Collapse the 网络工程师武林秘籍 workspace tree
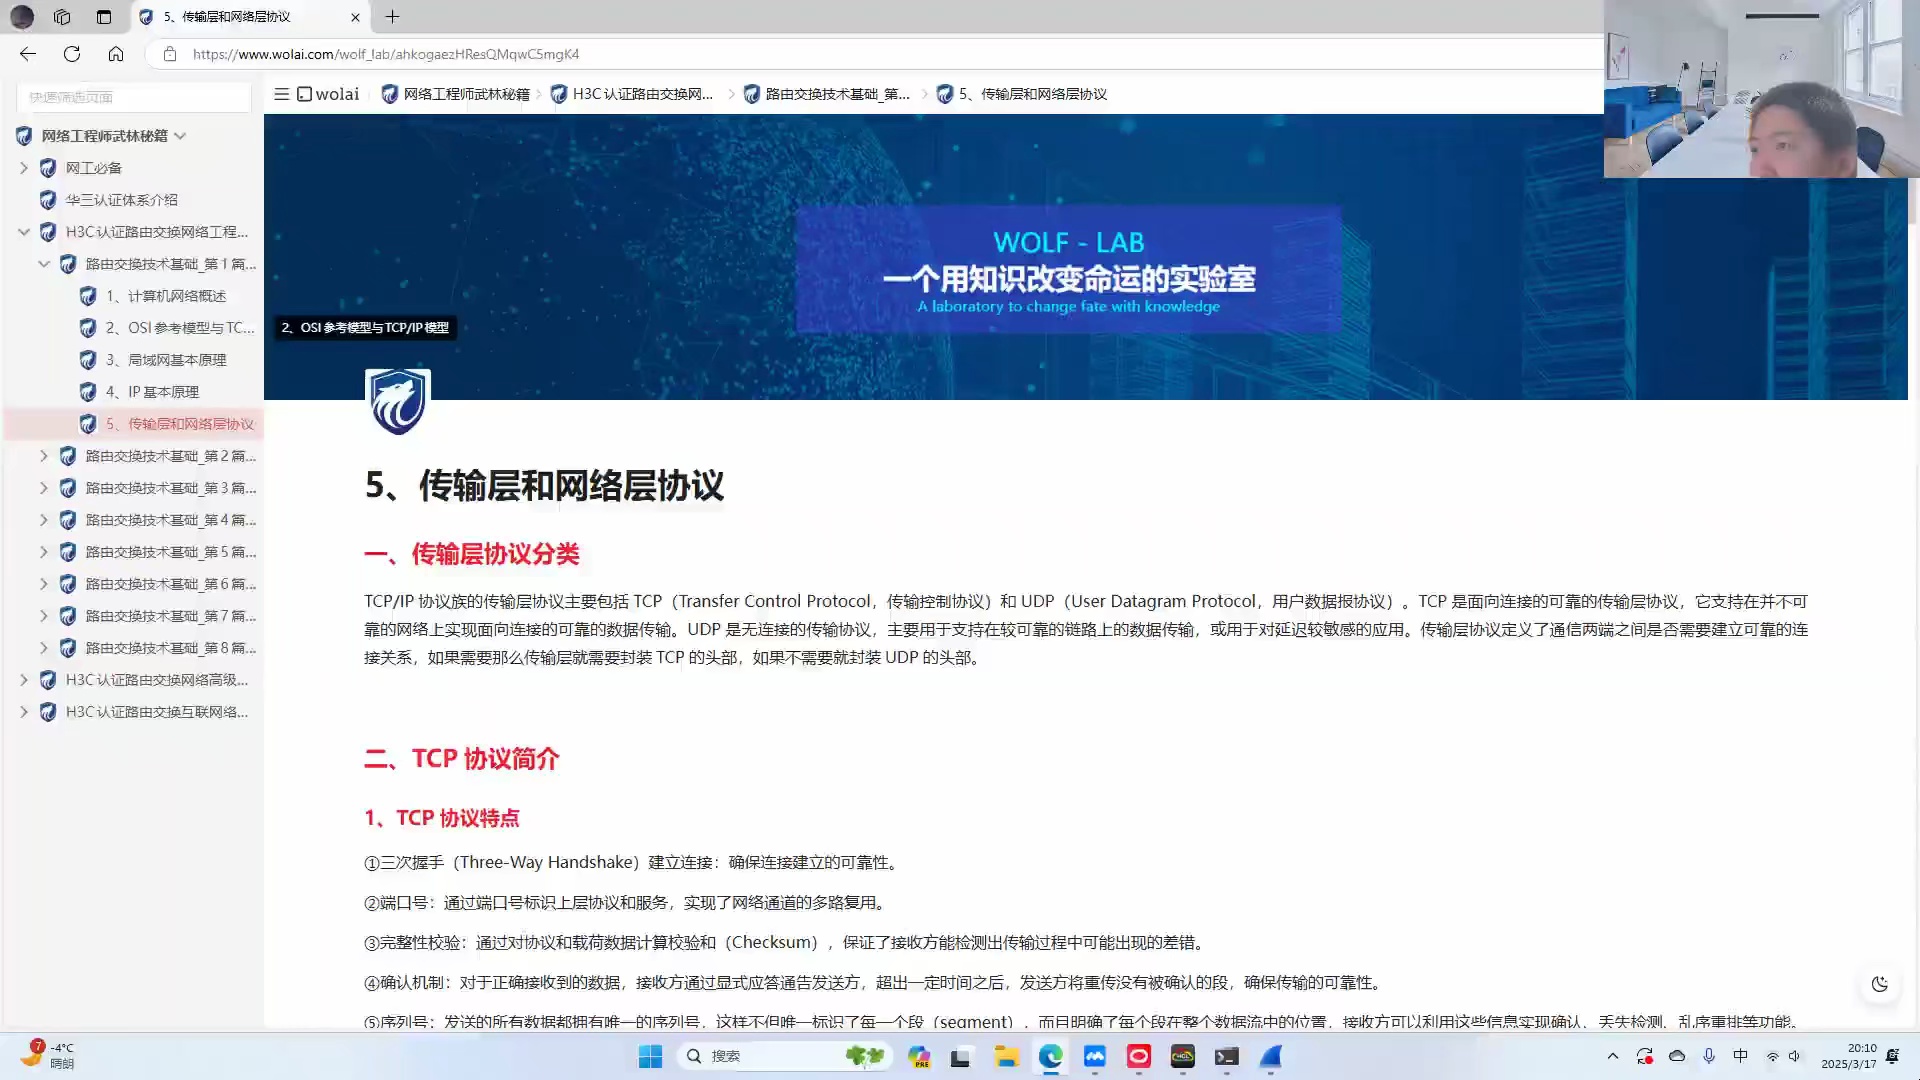This screenshot has height=1080, width=1920. coord(181,135)
